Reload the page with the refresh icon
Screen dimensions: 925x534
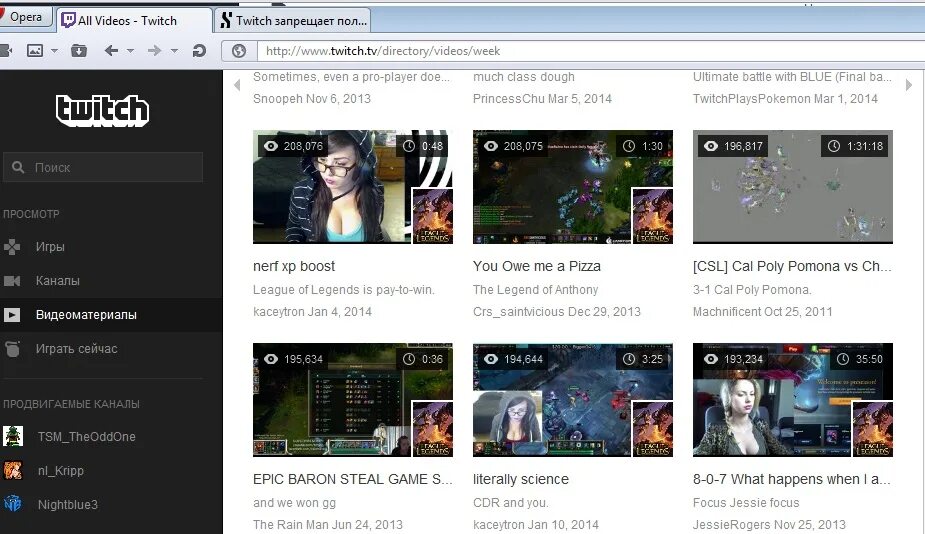(199, 51)
